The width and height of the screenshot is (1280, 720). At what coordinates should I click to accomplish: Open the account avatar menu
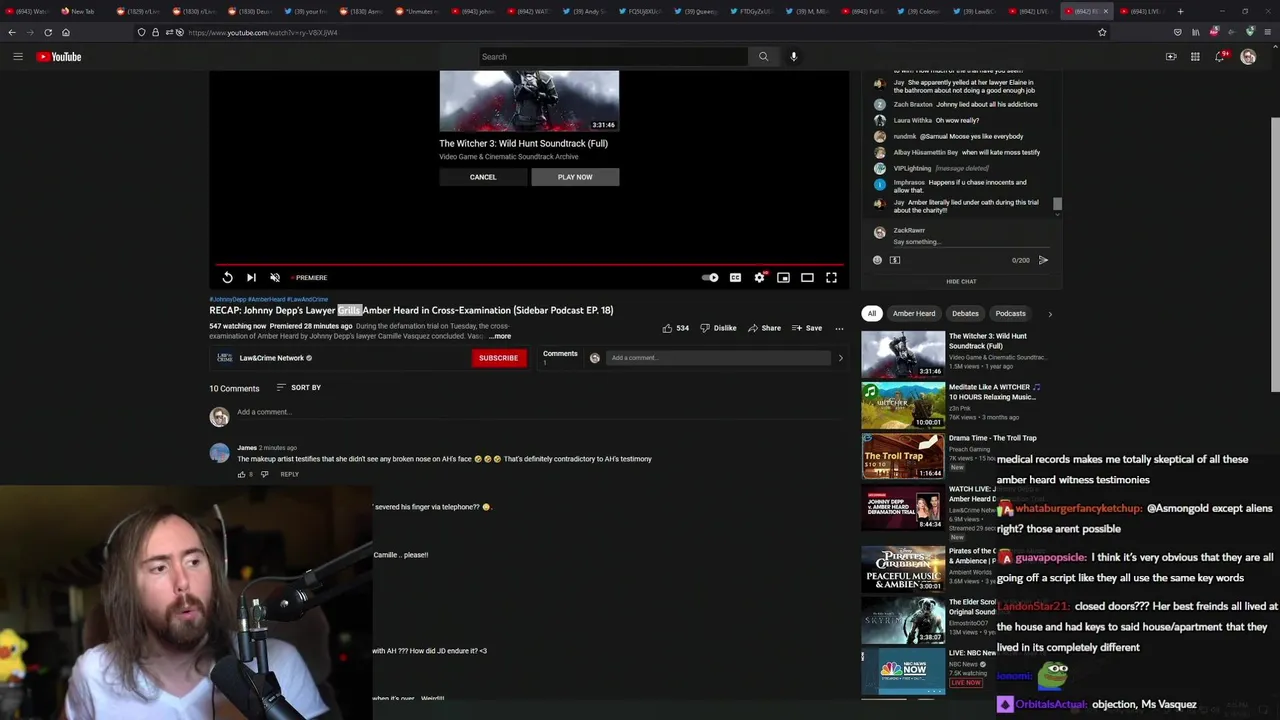click(1248, 57)
